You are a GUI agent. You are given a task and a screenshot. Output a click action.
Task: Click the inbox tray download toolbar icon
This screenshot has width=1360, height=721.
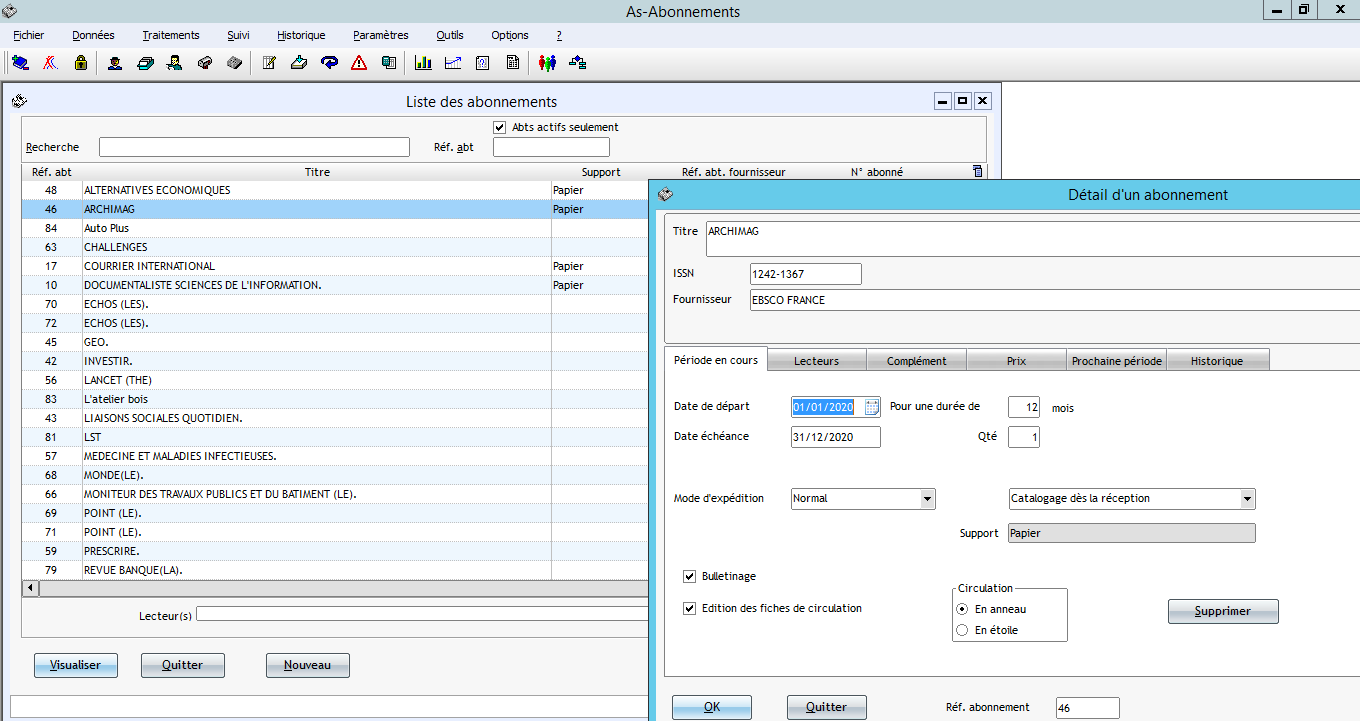[299, 63]
